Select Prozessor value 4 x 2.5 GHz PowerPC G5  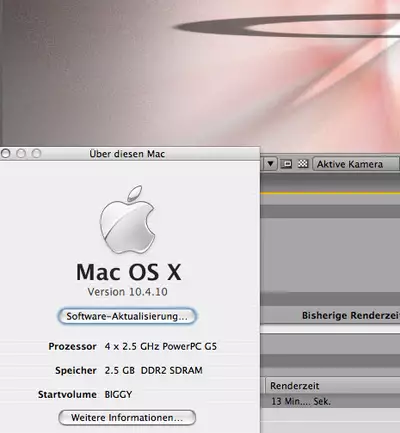click(x=161, y=347)
